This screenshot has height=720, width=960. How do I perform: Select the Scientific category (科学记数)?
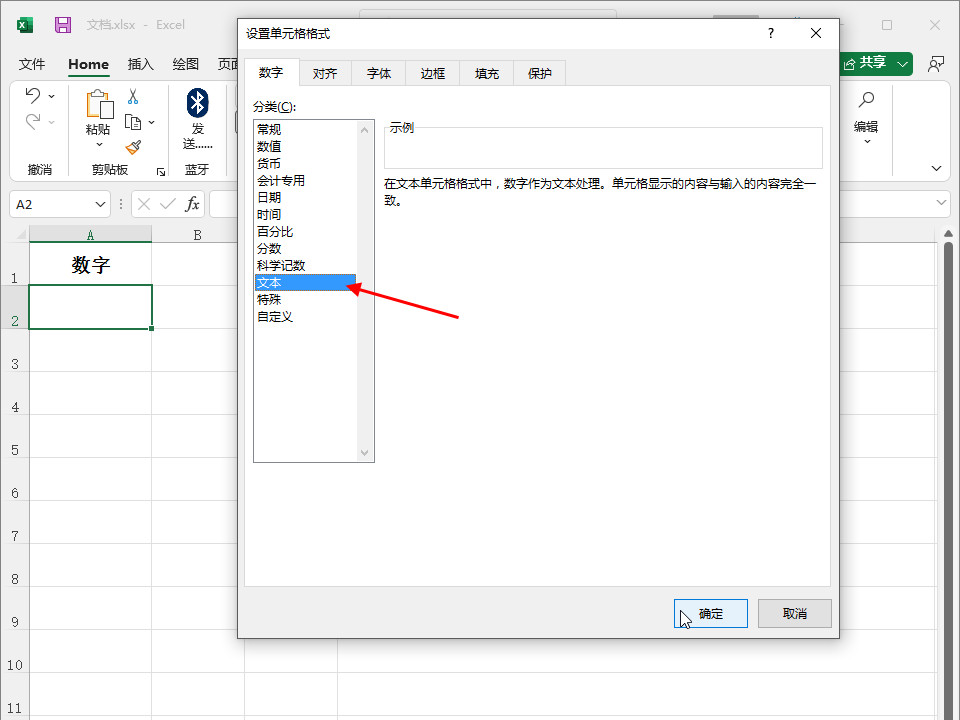point(305,266)
